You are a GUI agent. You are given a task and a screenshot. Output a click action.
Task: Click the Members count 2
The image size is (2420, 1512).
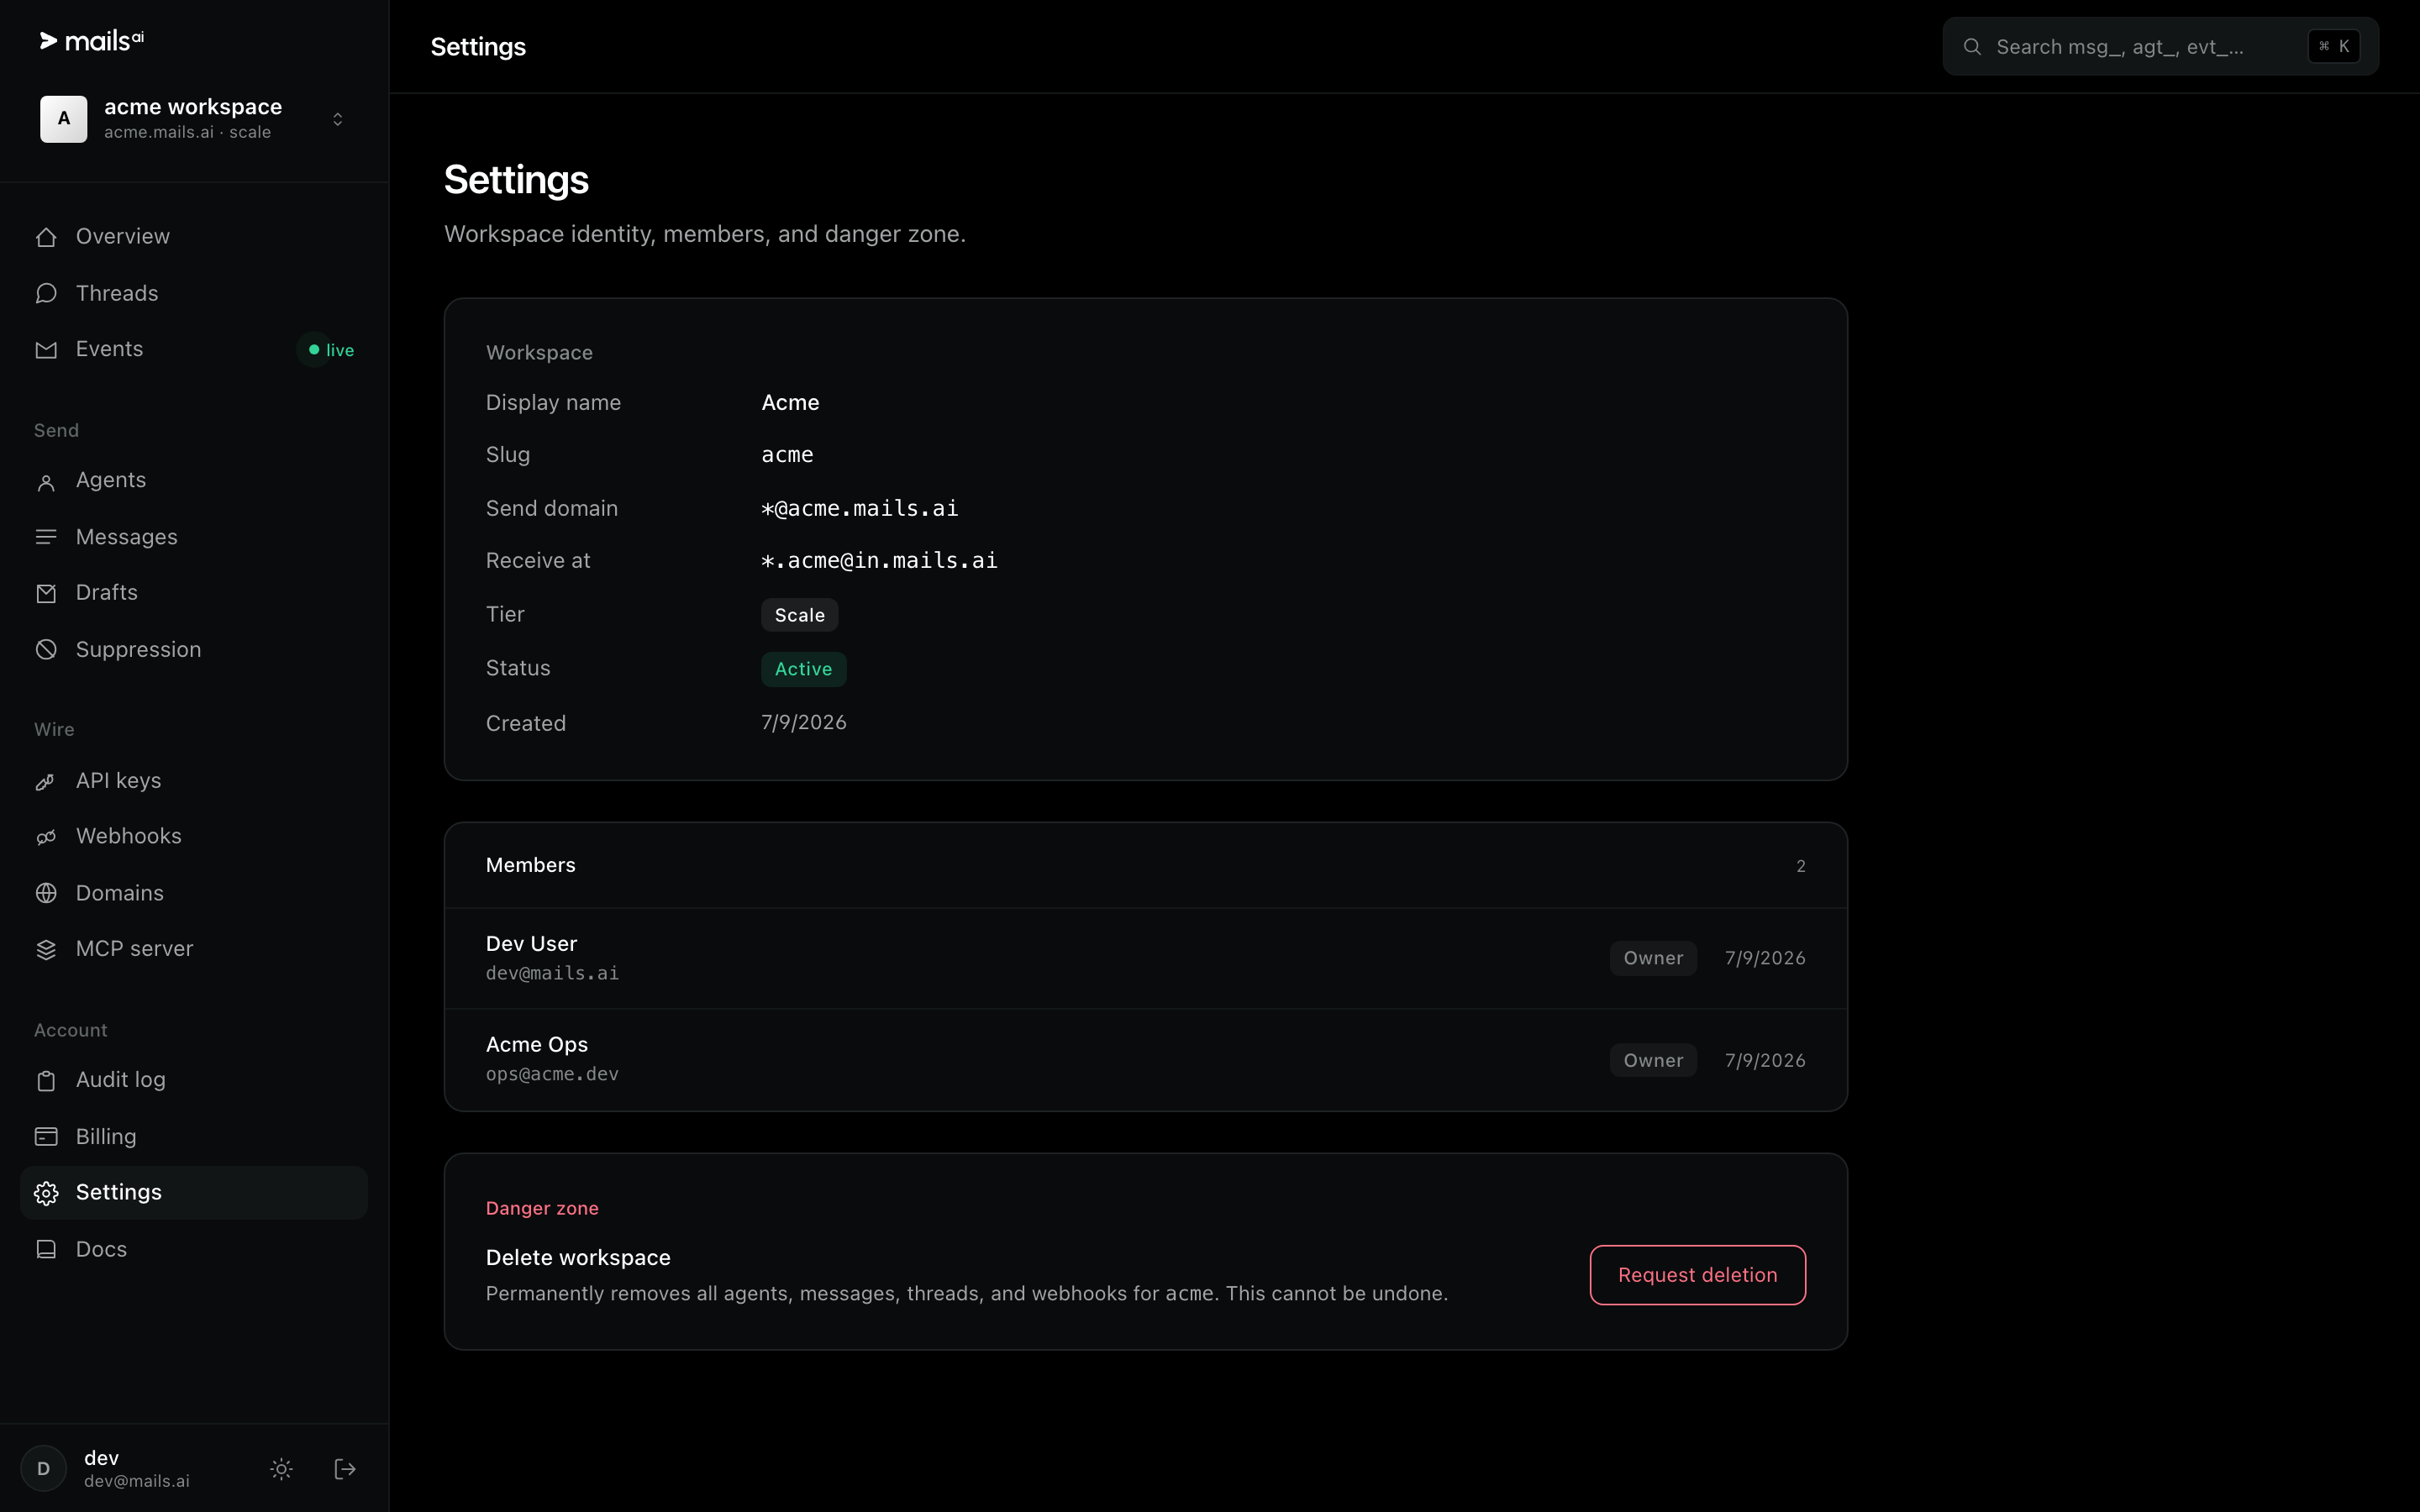pyautogui.click(x=1800, y=866)
